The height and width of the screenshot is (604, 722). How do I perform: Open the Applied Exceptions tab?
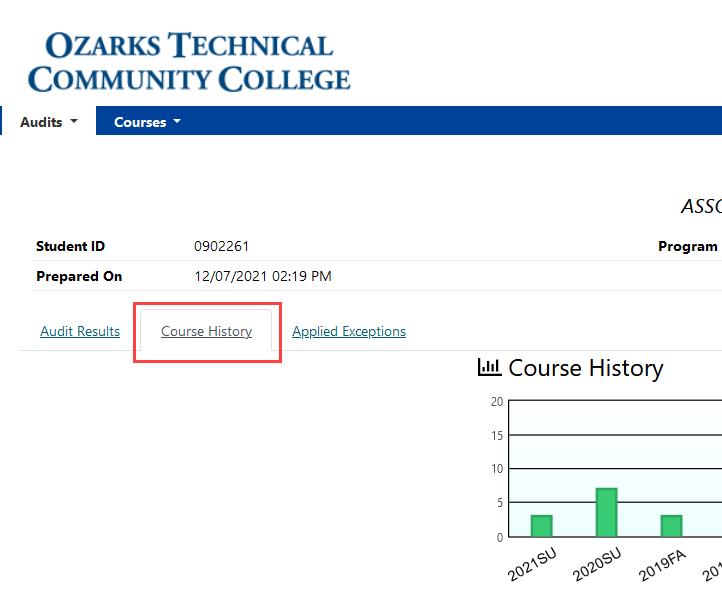349,331
